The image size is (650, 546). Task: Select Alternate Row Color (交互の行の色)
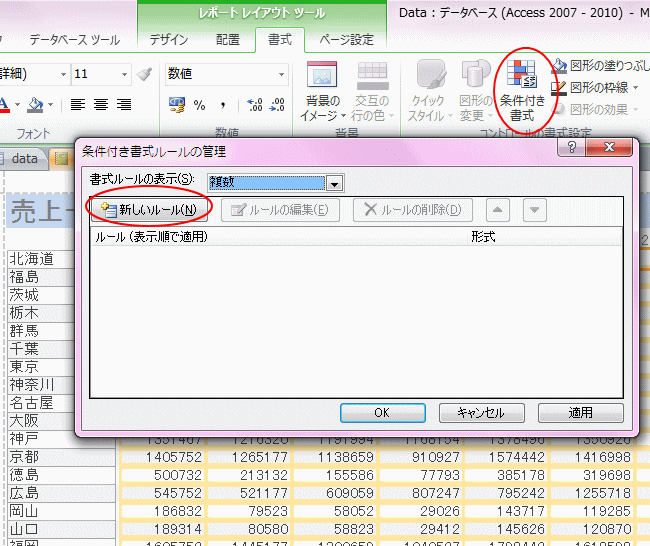372,91
